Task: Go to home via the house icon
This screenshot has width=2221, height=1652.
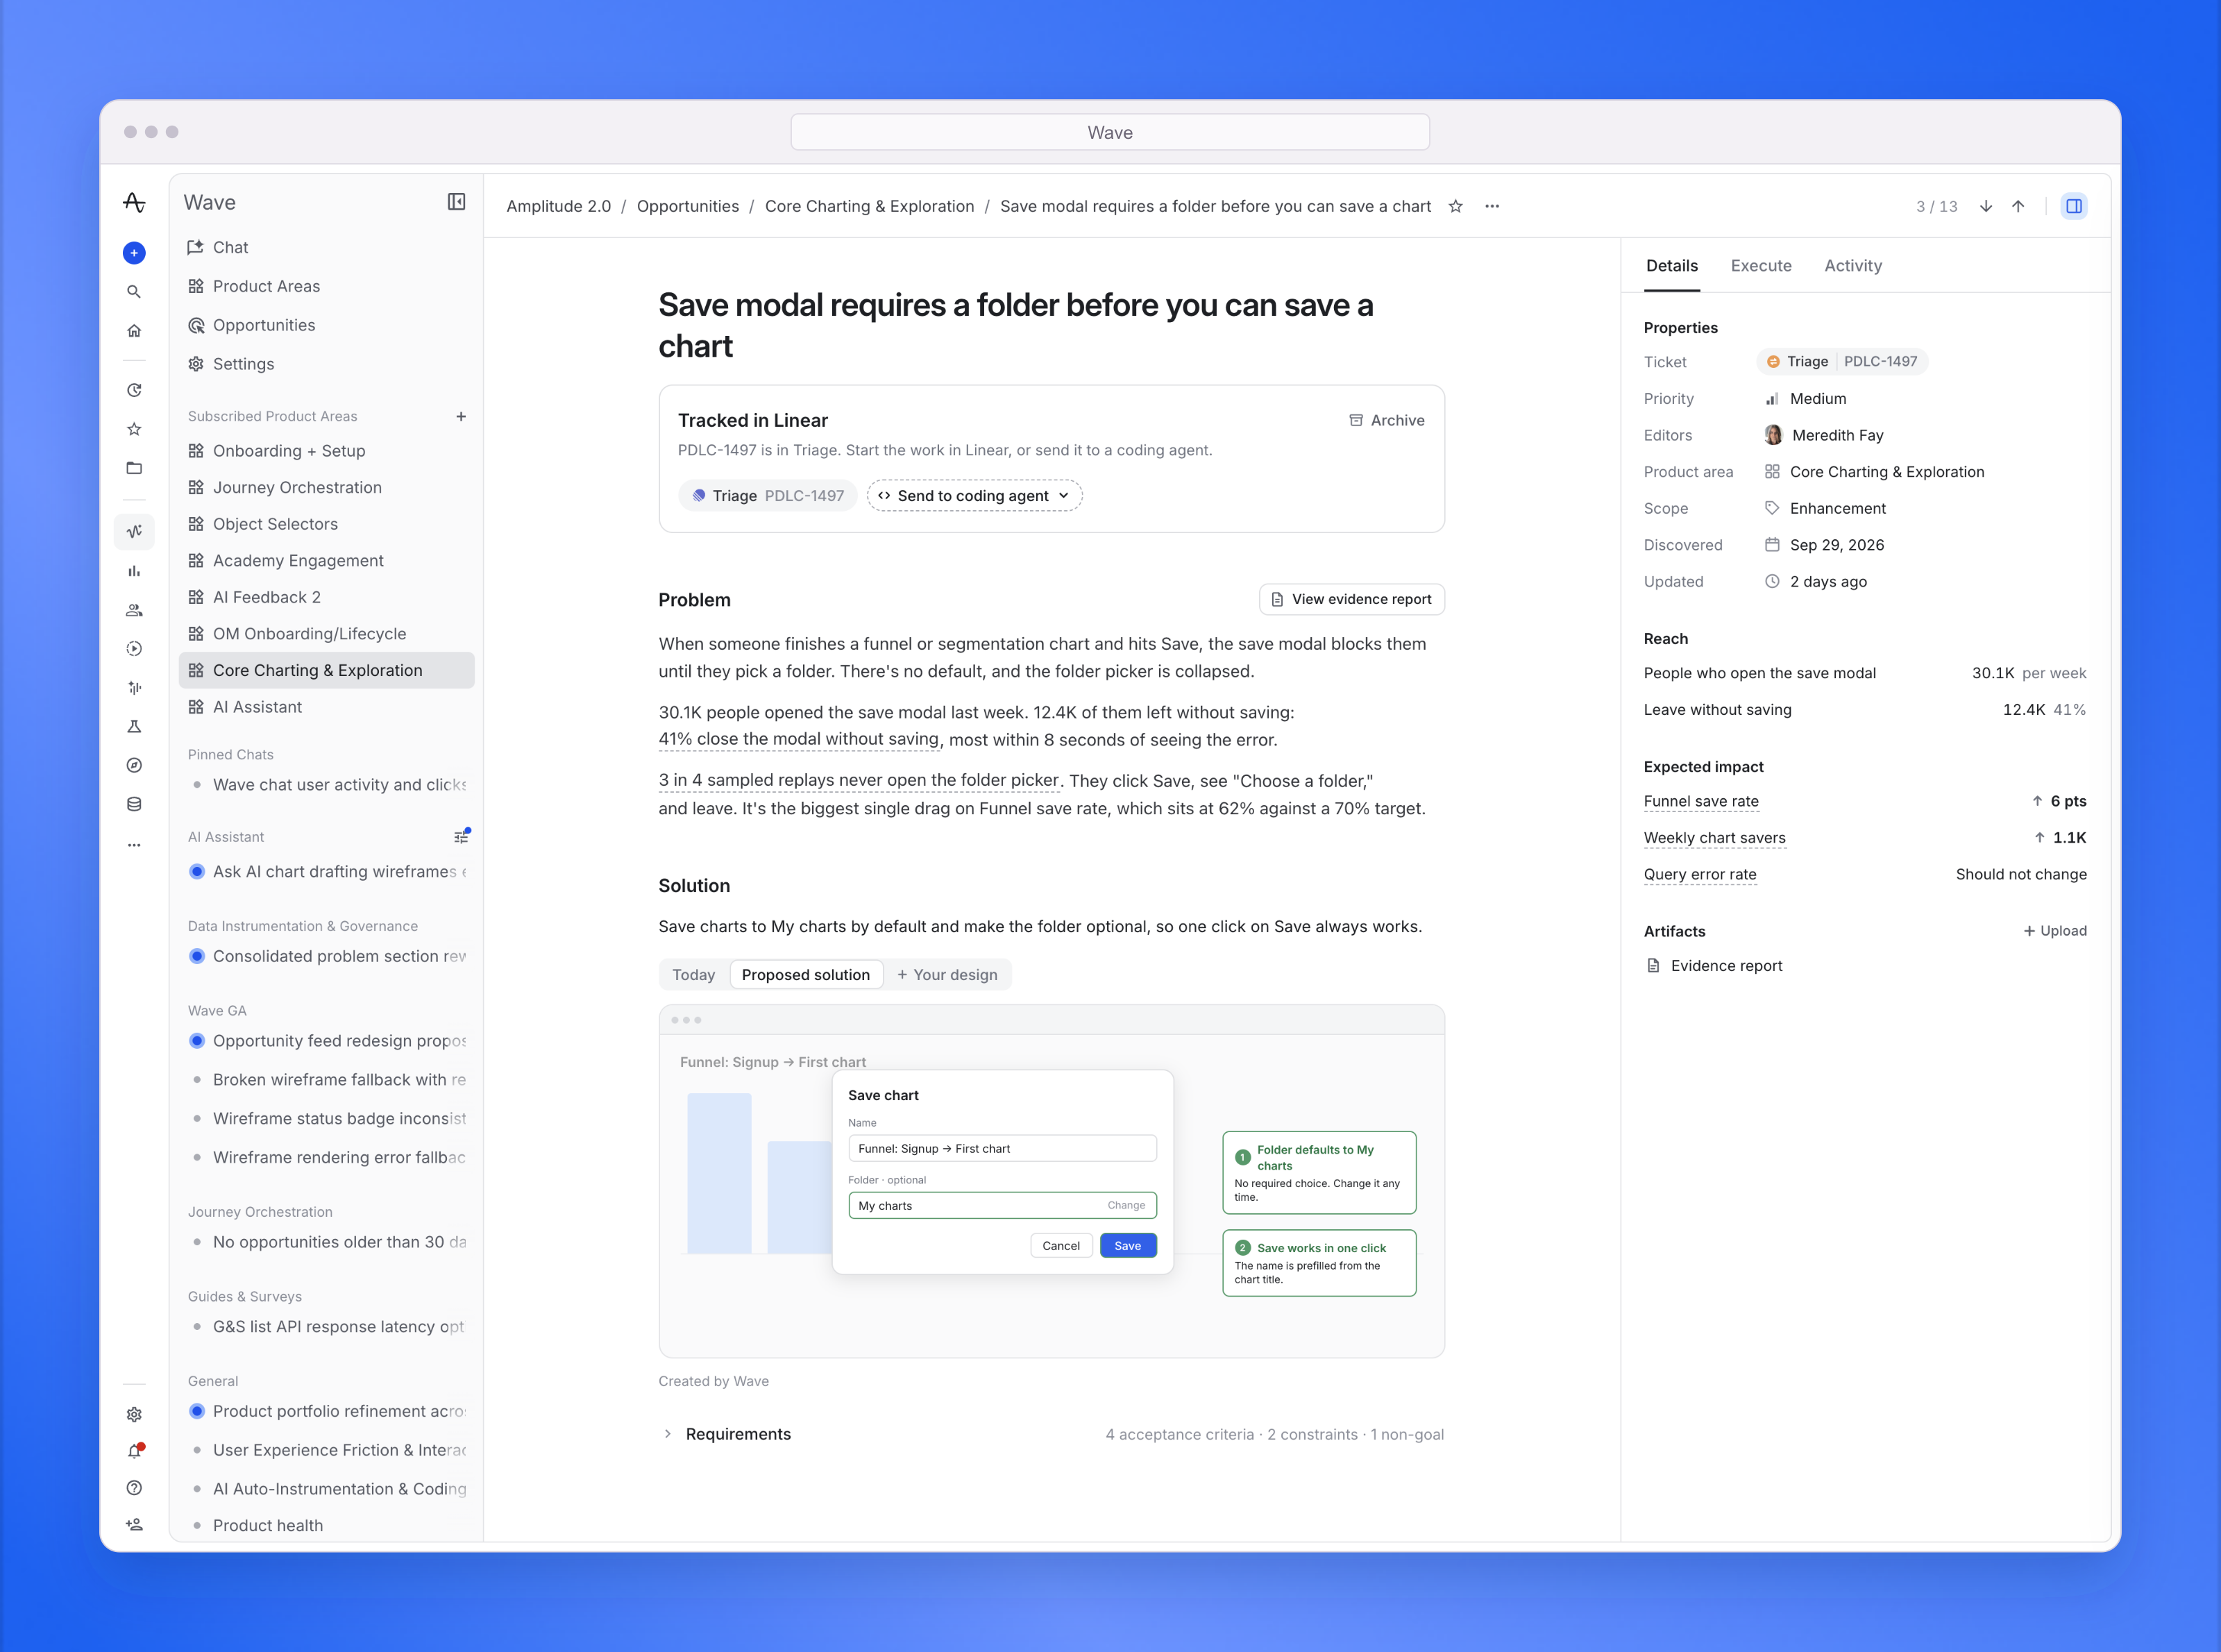Action: click(x=134, y=331)
